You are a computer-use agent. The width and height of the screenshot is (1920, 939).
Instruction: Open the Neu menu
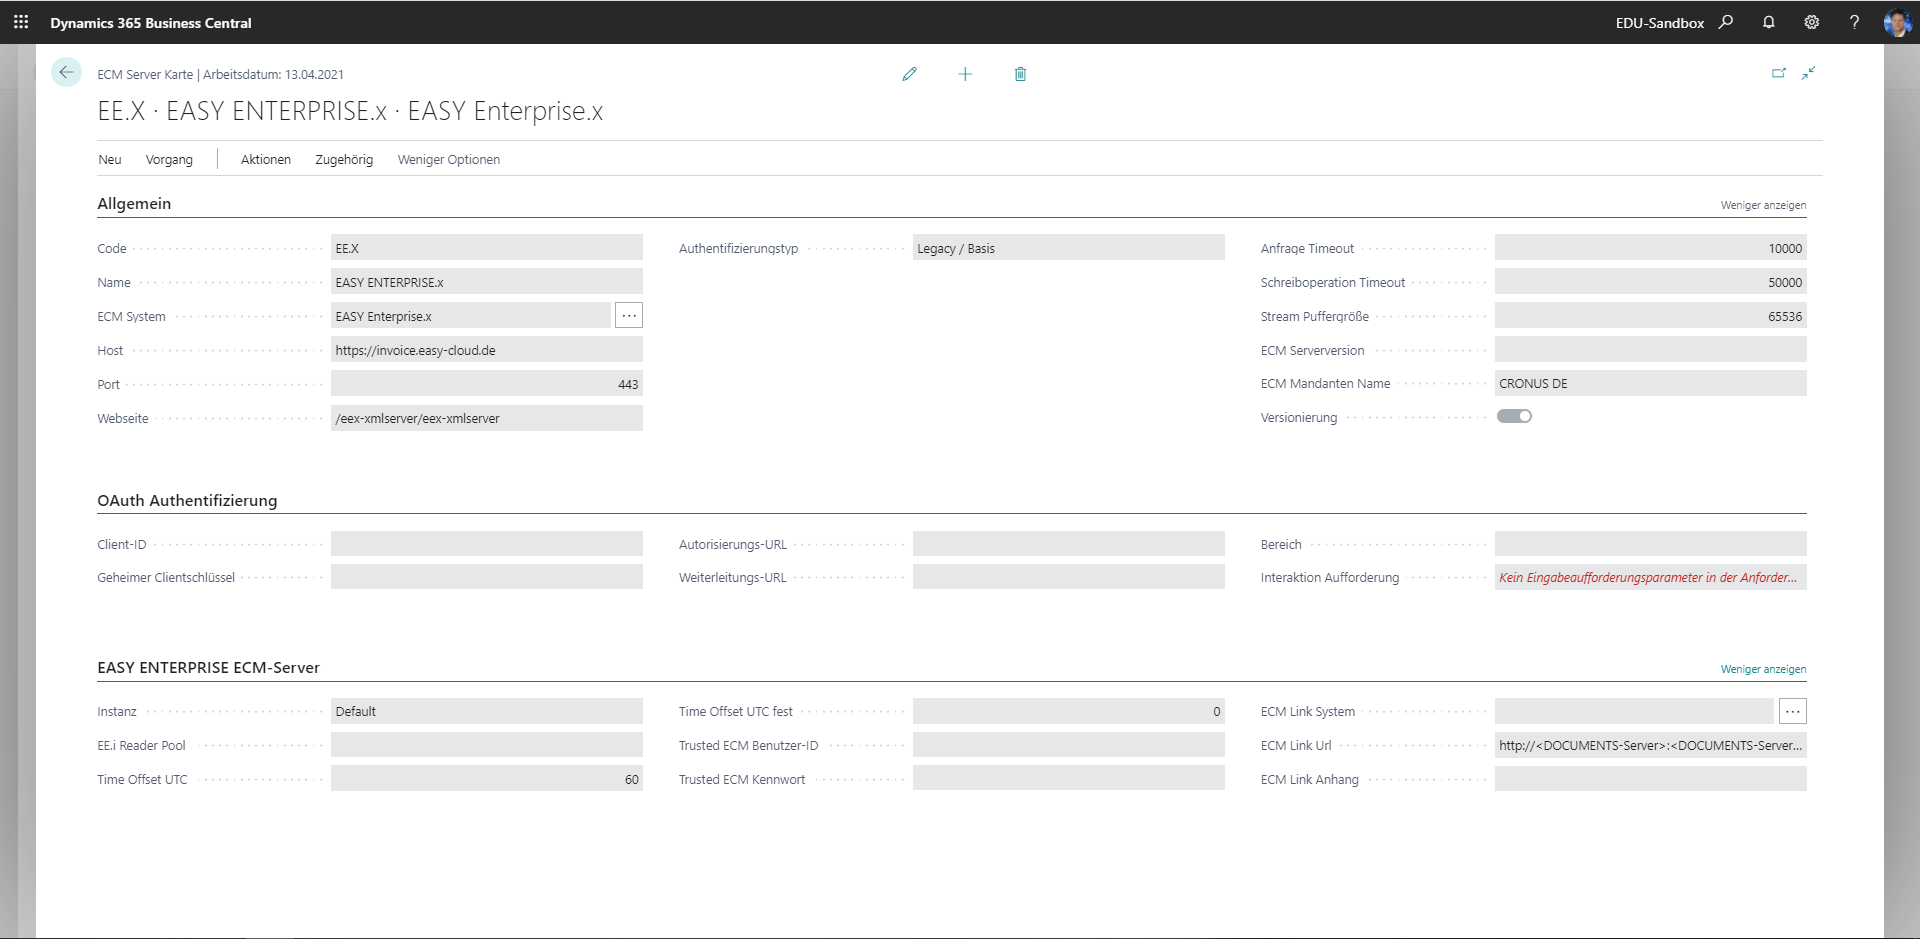(110, 160)
